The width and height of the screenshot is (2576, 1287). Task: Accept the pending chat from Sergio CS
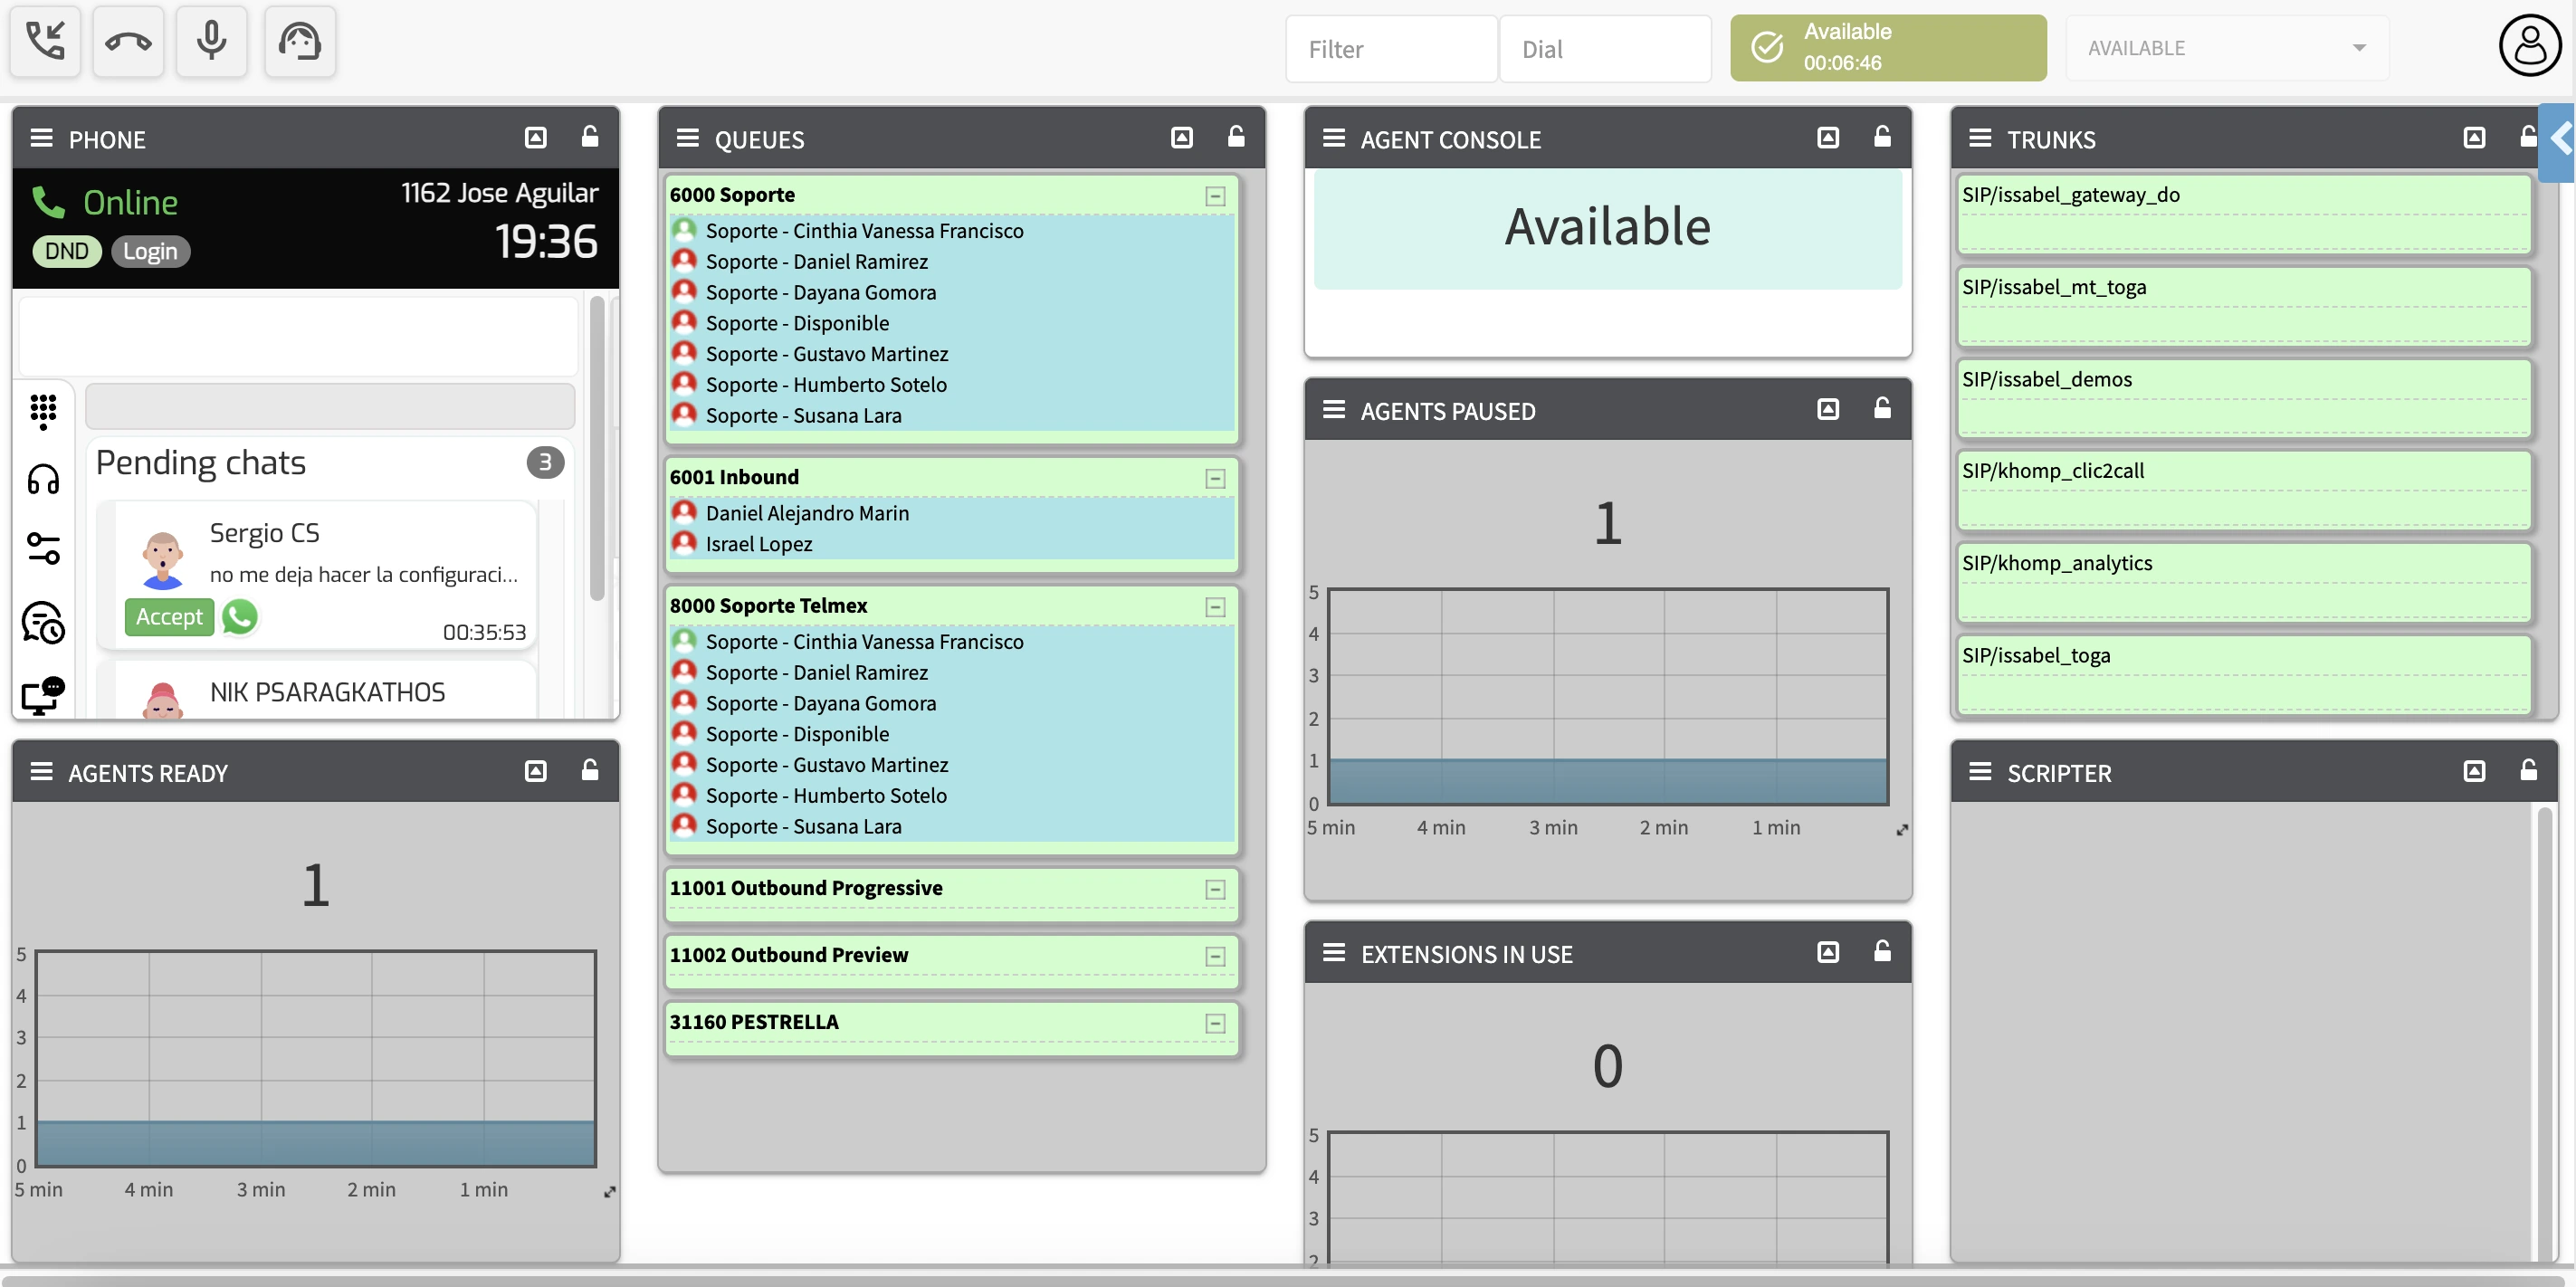(x=168, y=617)
